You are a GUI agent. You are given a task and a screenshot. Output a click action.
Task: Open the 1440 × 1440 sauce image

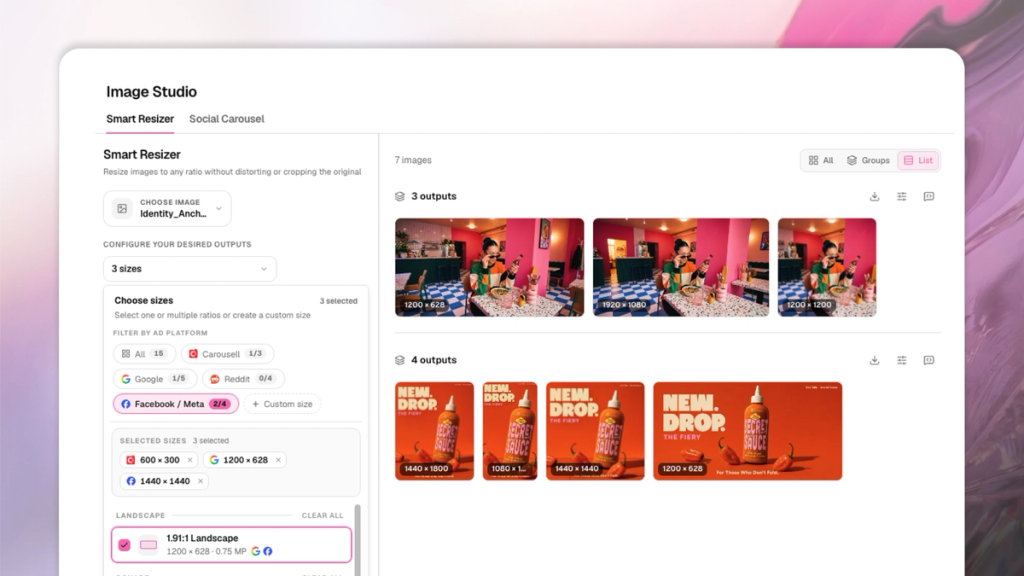pyautogui.click(x=595, y=431)
